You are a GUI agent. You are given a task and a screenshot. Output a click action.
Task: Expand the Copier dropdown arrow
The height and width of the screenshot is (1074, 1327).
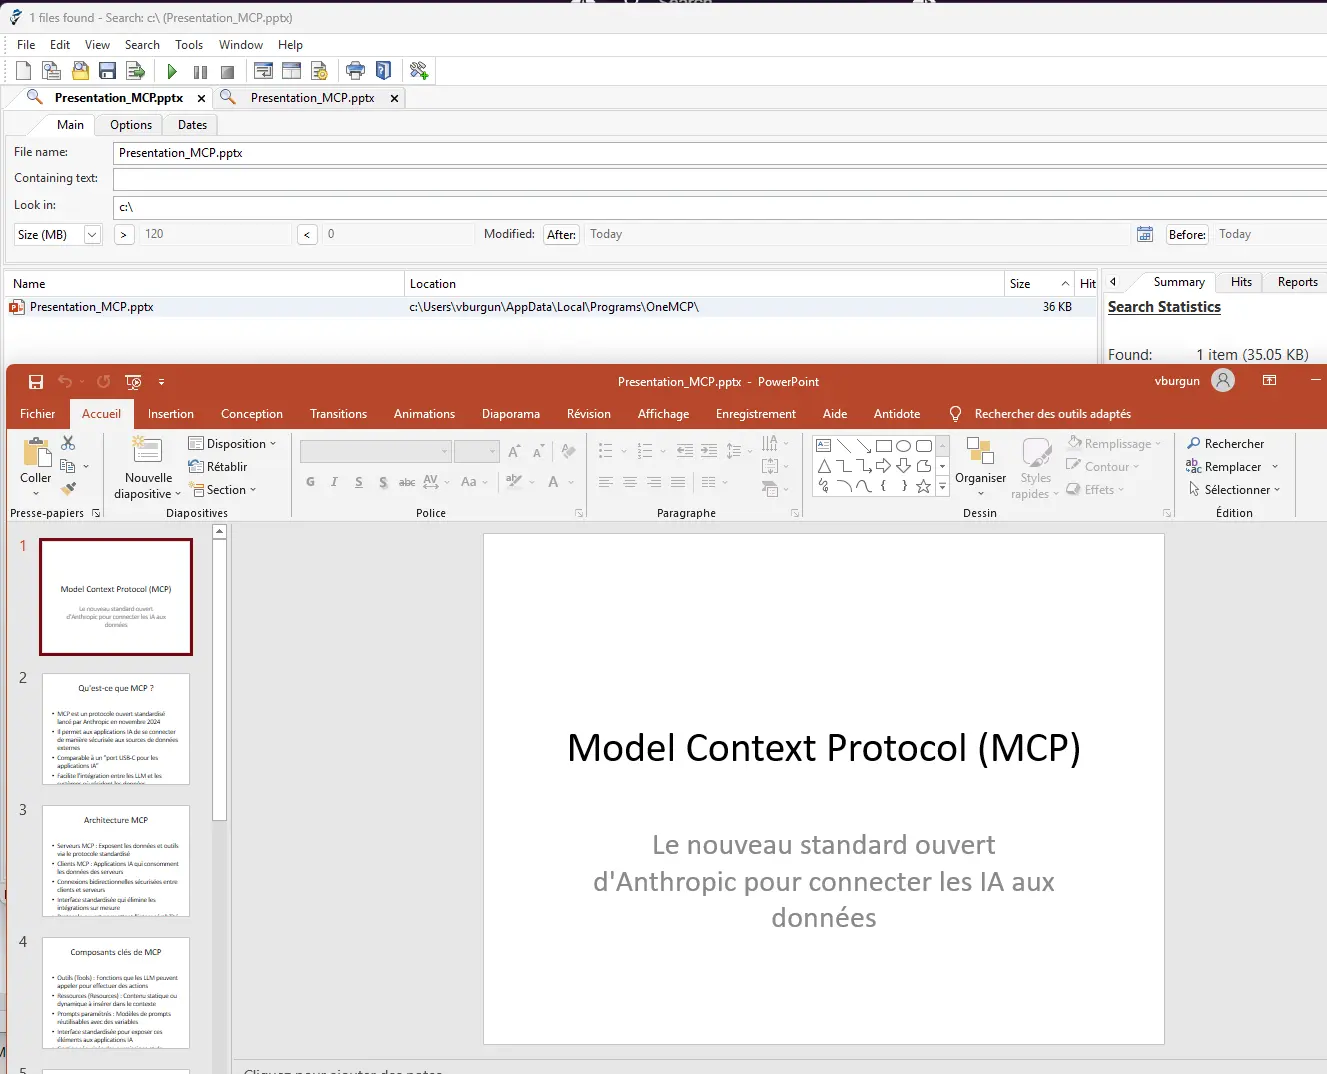click(86, 467)
